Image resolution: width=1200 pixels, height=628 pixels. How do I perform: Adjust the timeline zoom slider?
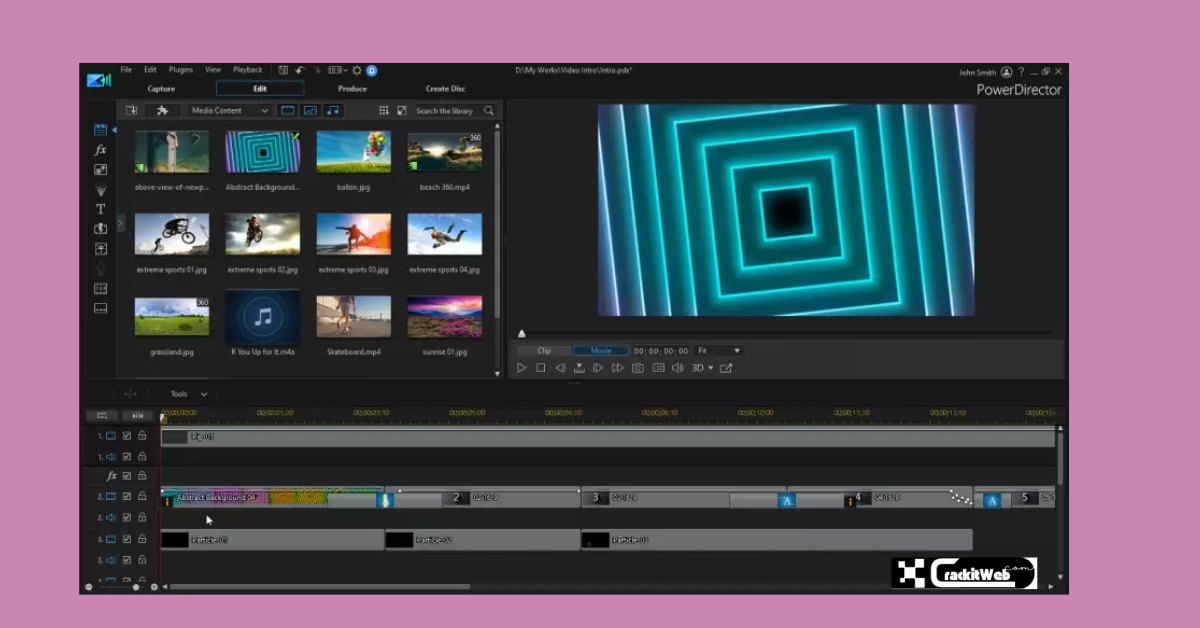[136, 587]
